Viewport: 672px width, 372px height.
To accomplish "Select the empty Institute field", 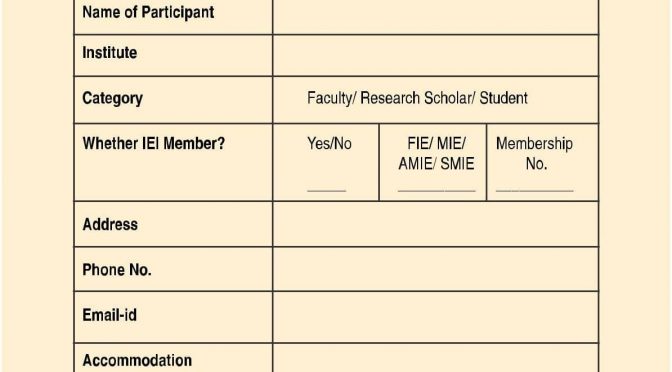I will coord(435,56).
